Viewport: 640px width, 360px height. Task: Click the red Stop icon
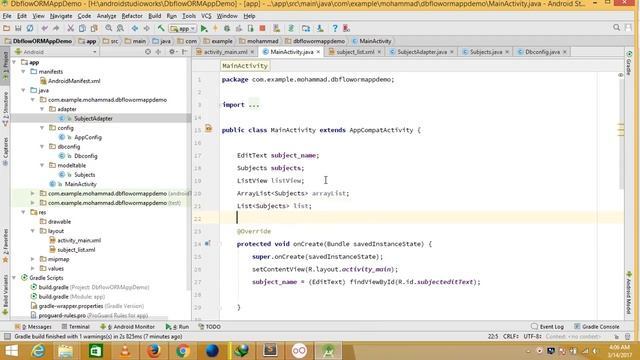(x=262, y=28)
